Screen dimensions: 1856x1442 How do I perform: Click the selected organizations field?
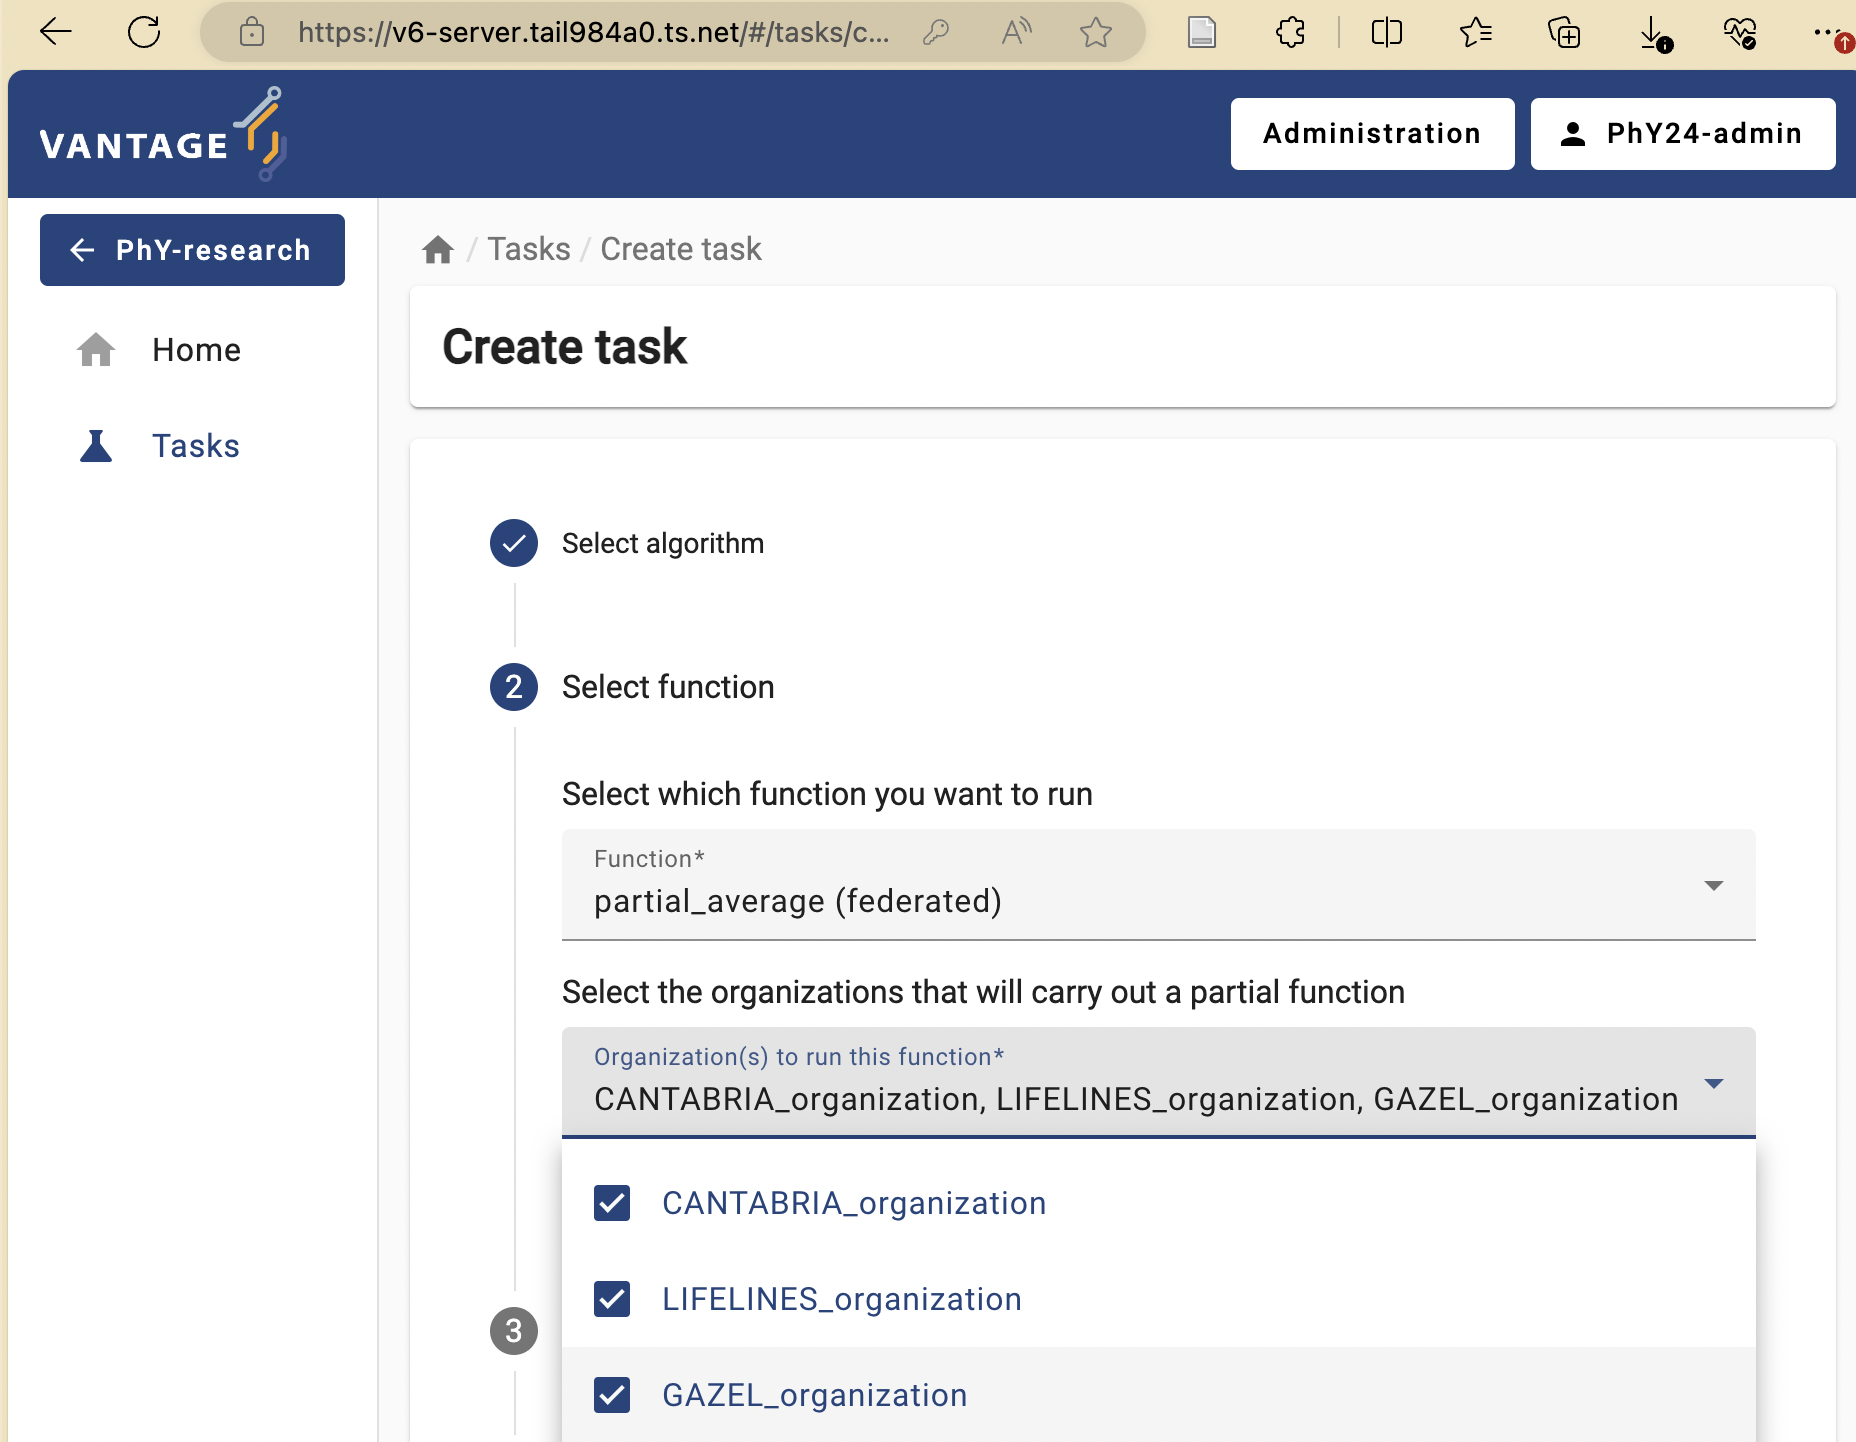[1158, 1083]
